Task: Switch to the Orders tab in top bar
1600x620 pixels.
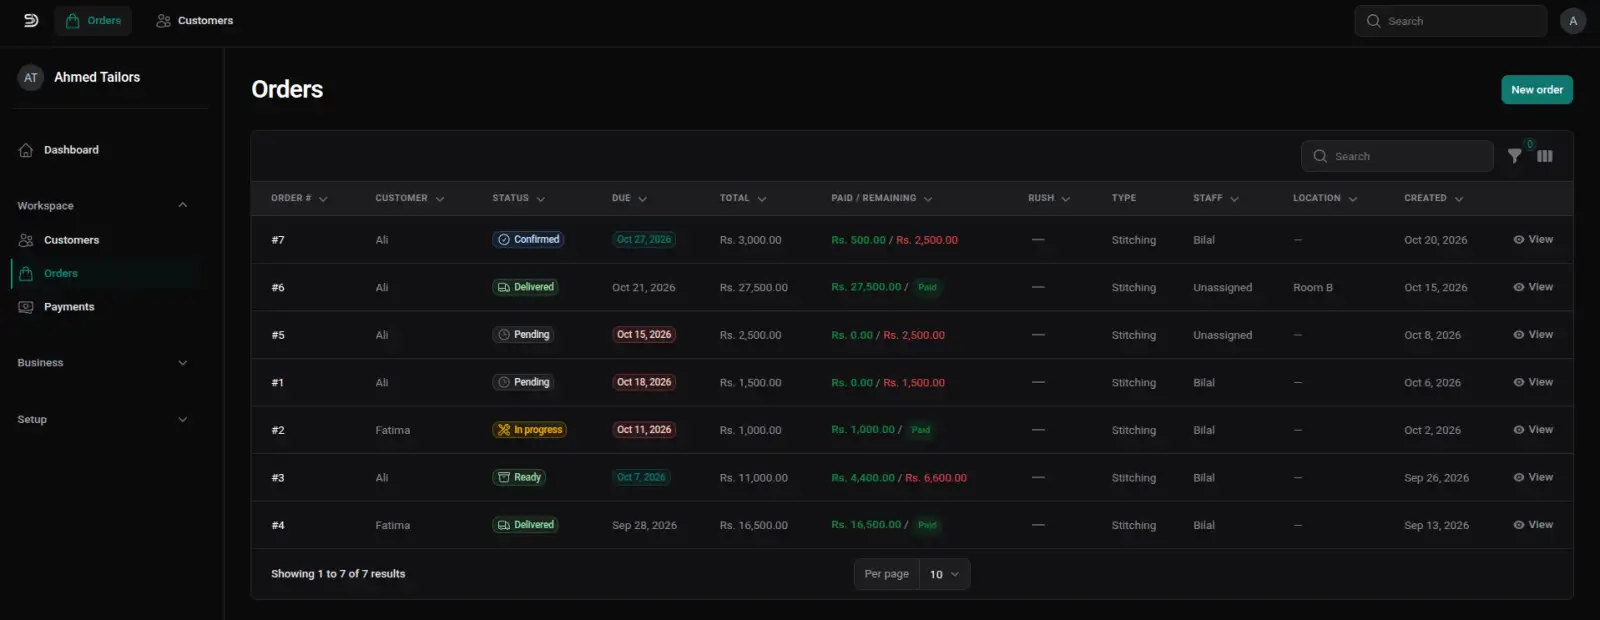Action: (x=93, y=21)
